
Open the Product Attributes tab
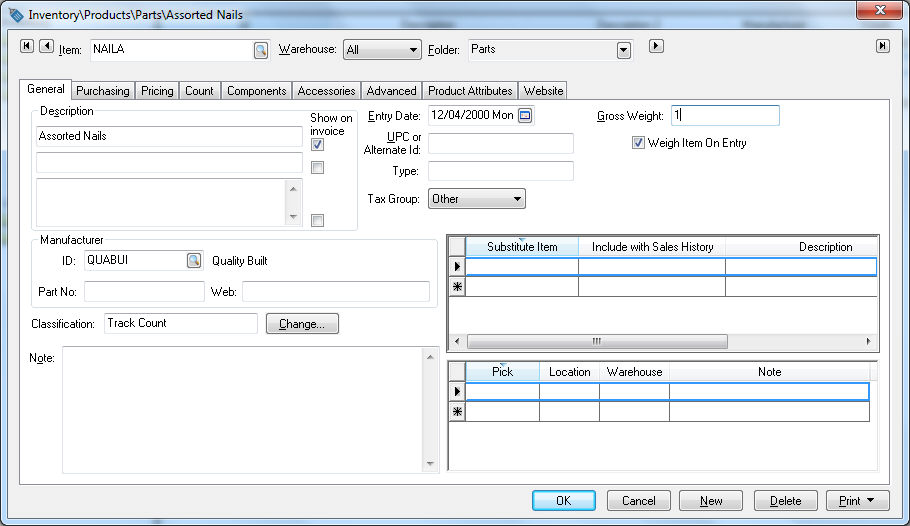[470, 91]
